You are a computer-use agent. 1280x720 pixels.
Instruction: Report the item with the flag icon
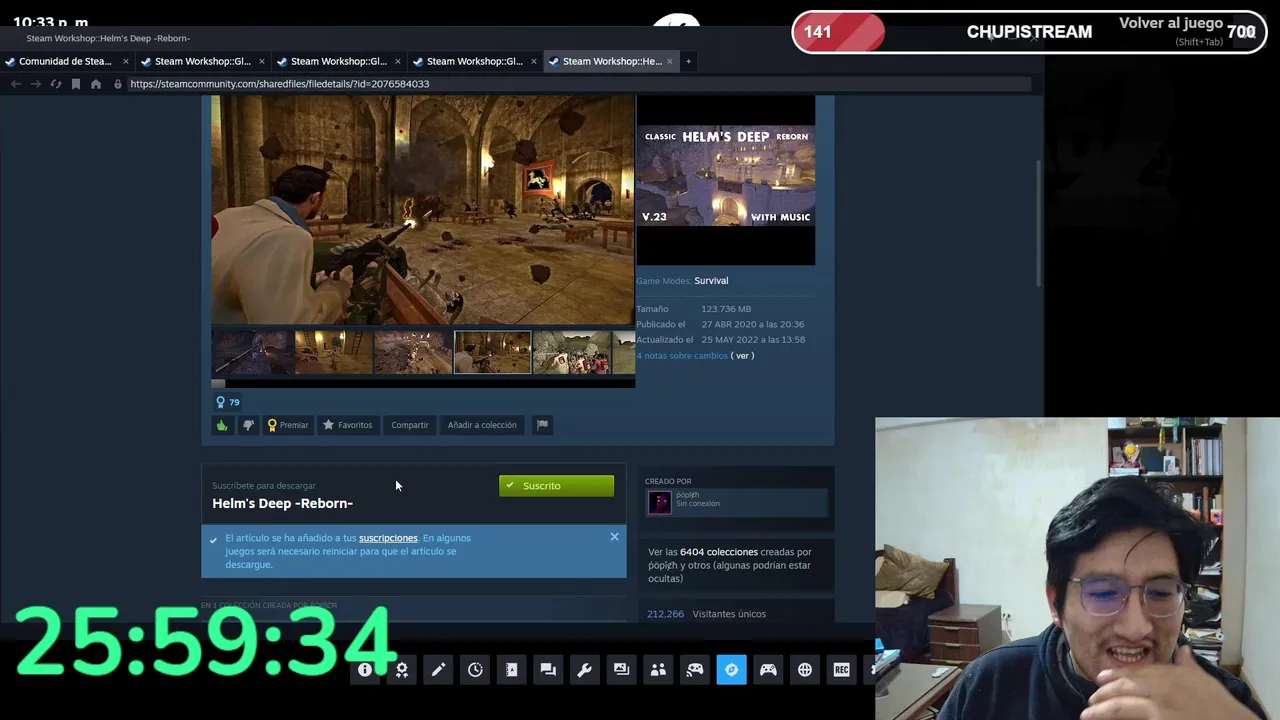pyautogui.click(x=542, y=425)
